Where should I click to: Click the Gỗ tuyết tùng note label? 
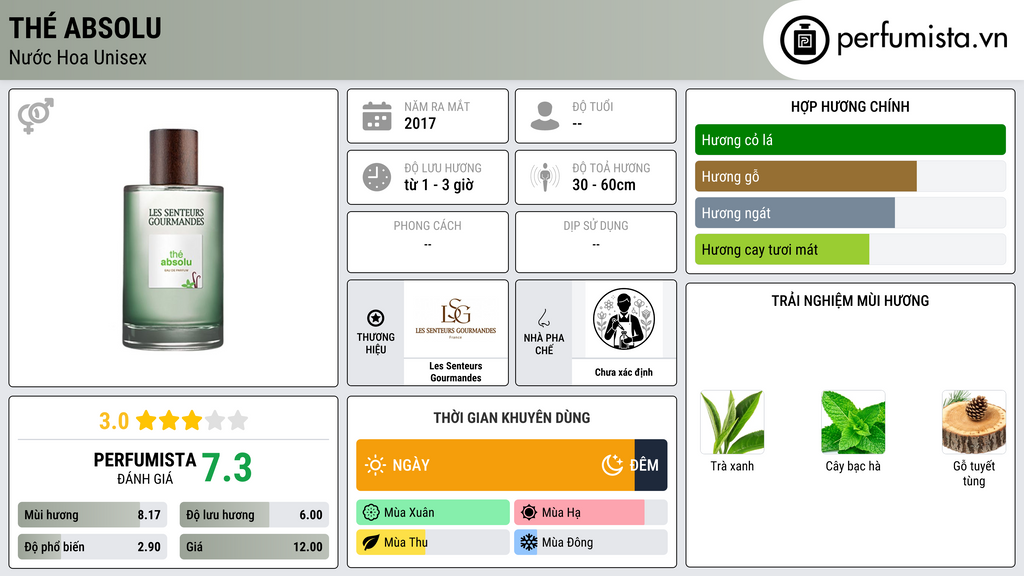click(974, 473)
